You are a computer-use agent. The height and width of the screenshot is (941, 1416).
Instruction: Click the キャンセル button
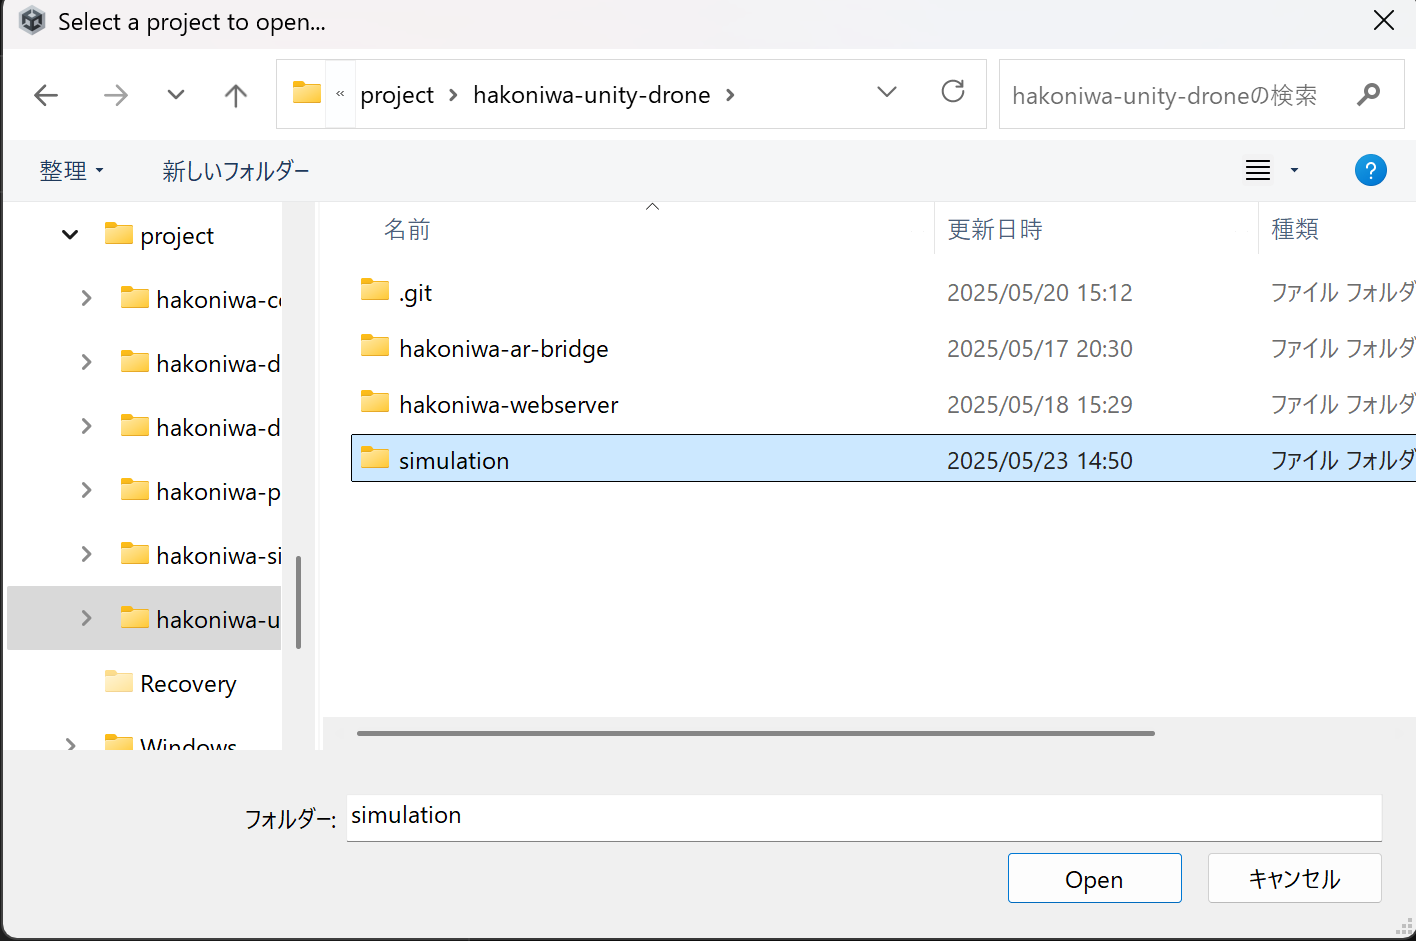click(1294, 878)
